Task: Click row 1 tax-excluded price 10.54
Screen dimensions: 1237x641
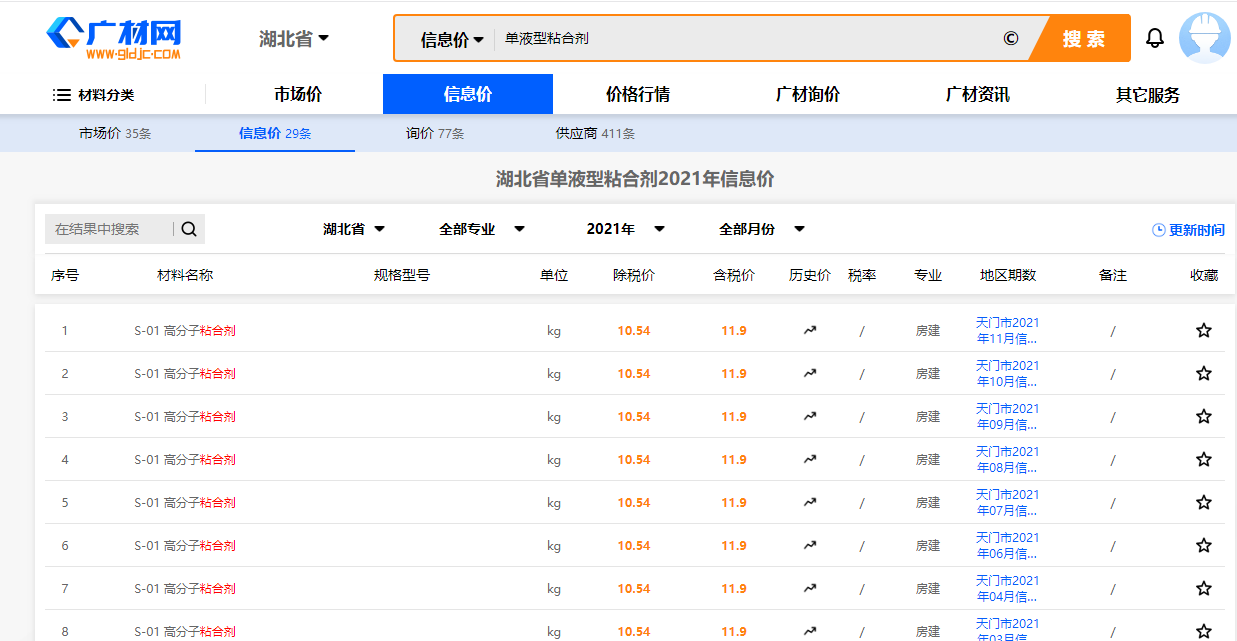Action: [634, 331]
